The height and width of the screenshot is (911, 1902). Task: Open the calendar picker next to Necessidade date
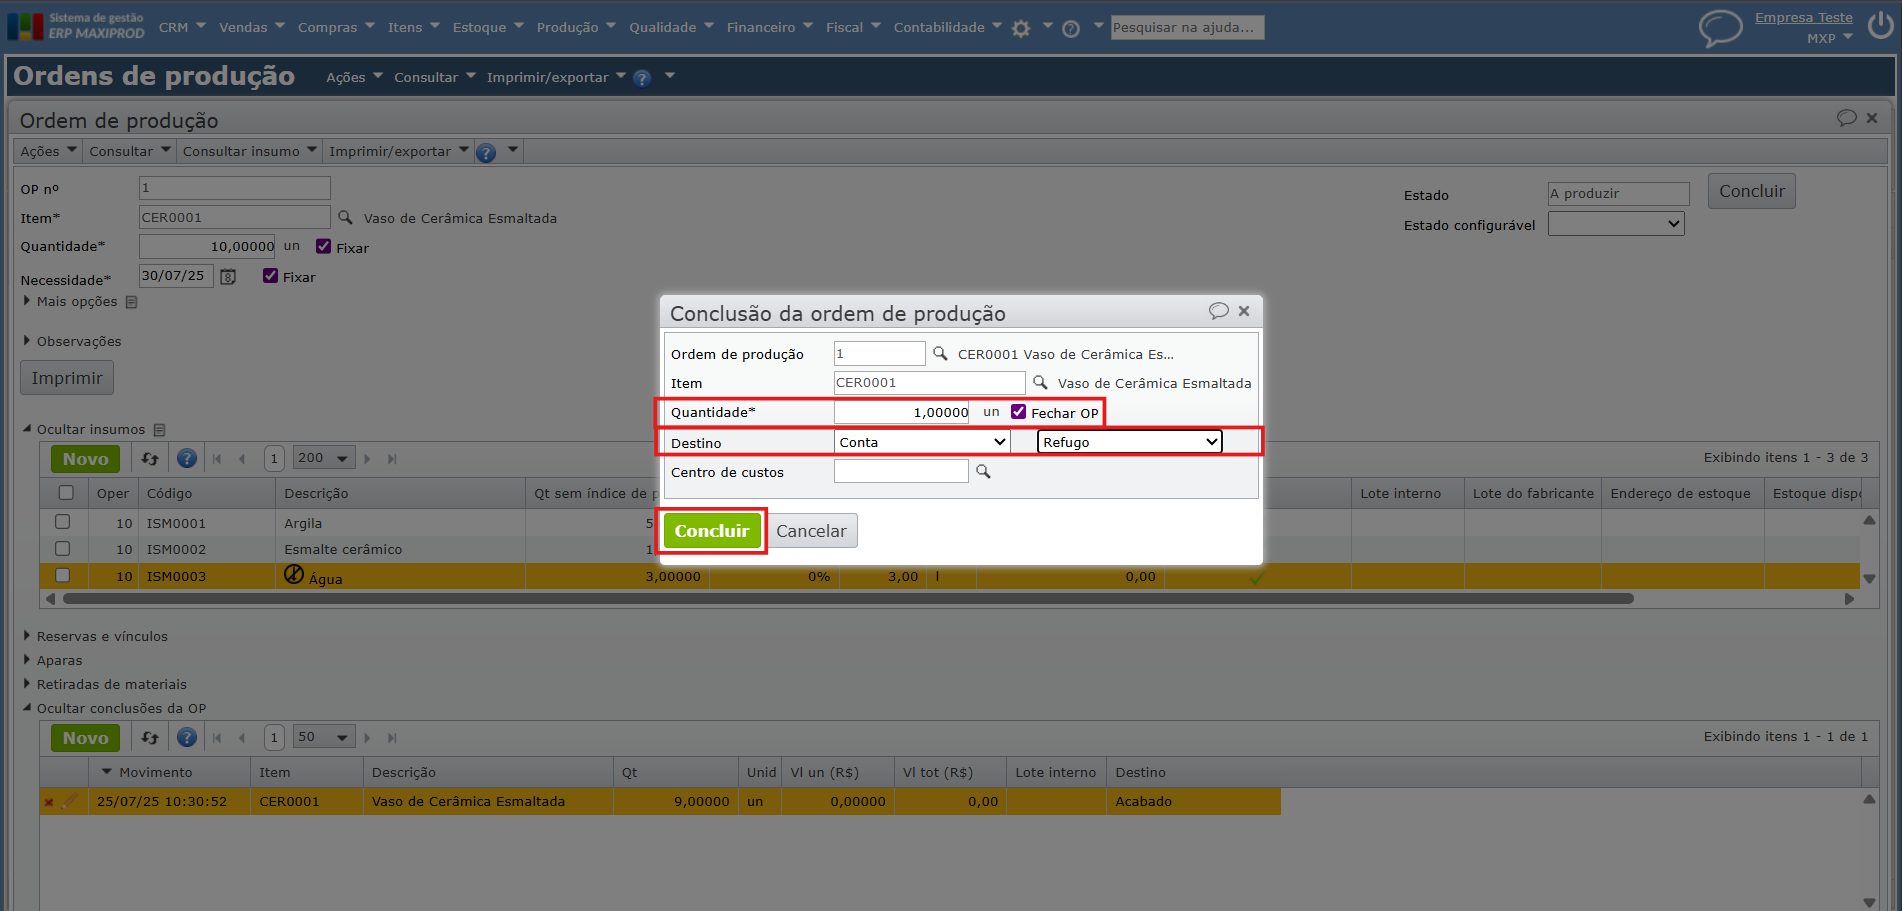point(228,277)
